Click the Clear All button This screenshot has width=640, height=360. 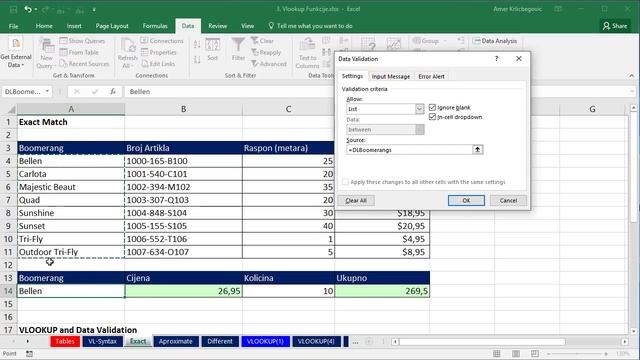click(356, 200)
